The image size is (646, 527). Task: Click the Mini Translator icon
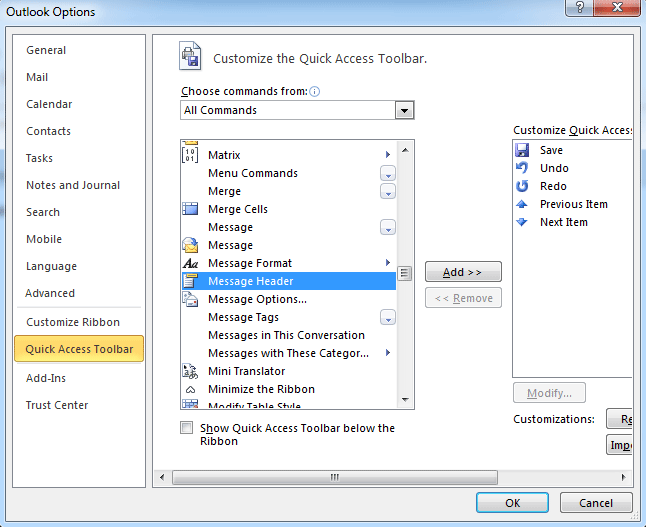point(190,371)
